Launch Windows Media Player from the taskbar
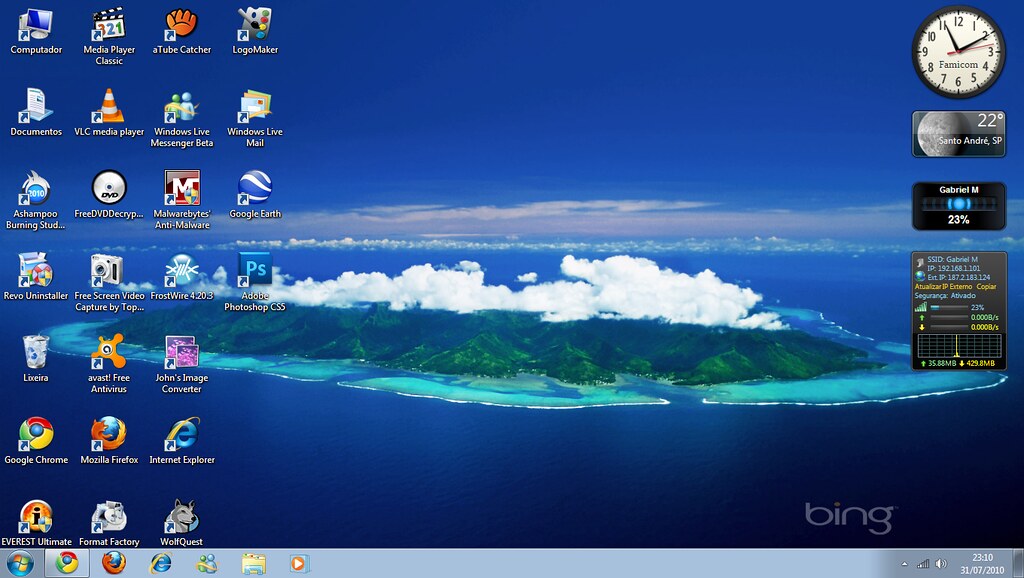 299,563
